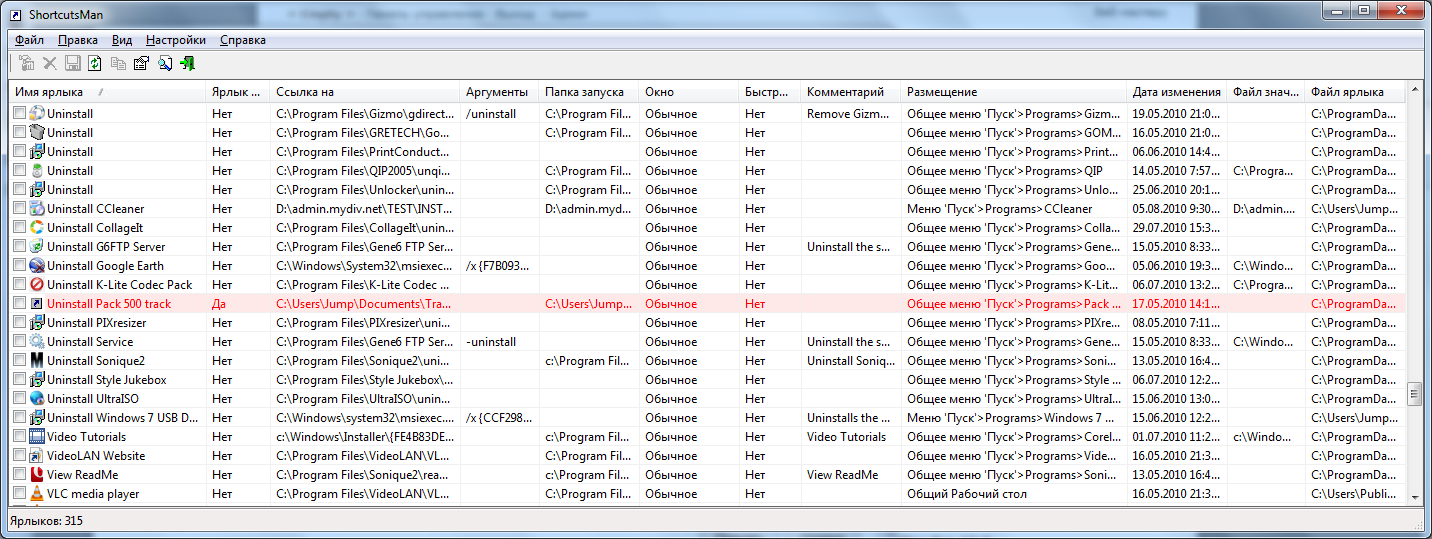The height and width of the screenshot is (539, 1432).
Task: Click the 05.08.2010 9:30 date cell
Action: tap(1176, 209)
